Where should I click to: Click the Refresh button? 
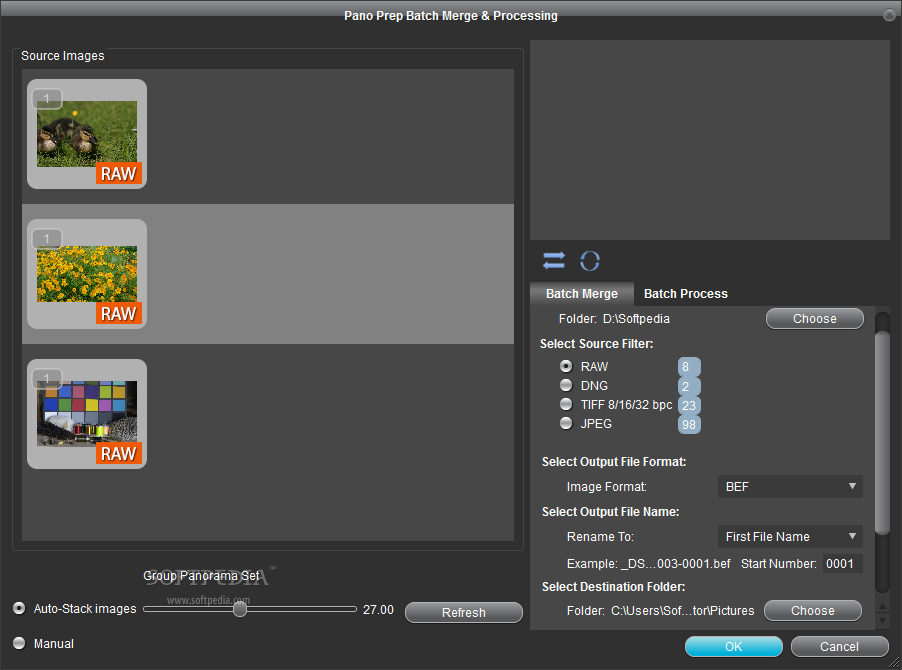(464, 612)
